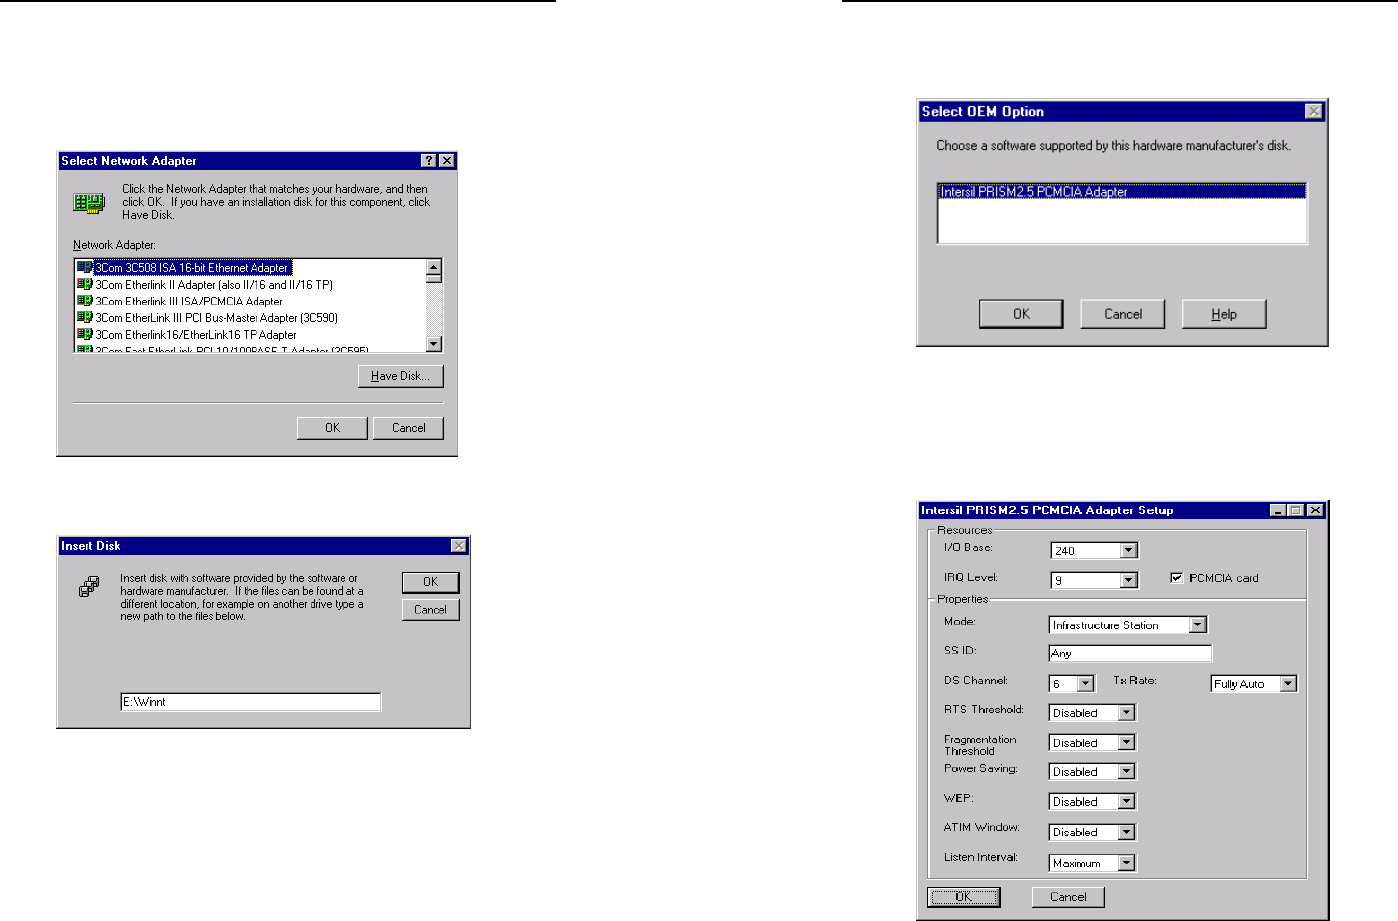Select Intersil PRISM2.5 PCMCIA Adapter in OEM list
Screen dimensions: 1398x921
point(1122,192)
